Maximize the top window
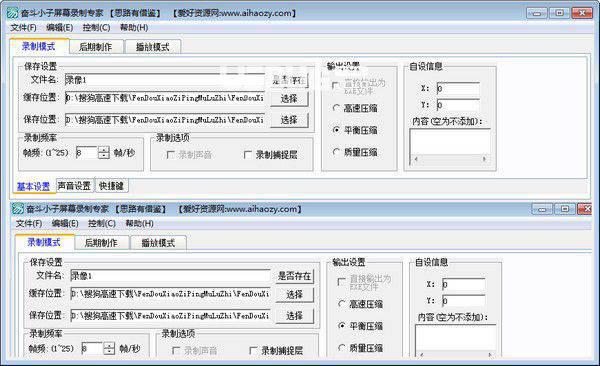 [x=559, y=13]
